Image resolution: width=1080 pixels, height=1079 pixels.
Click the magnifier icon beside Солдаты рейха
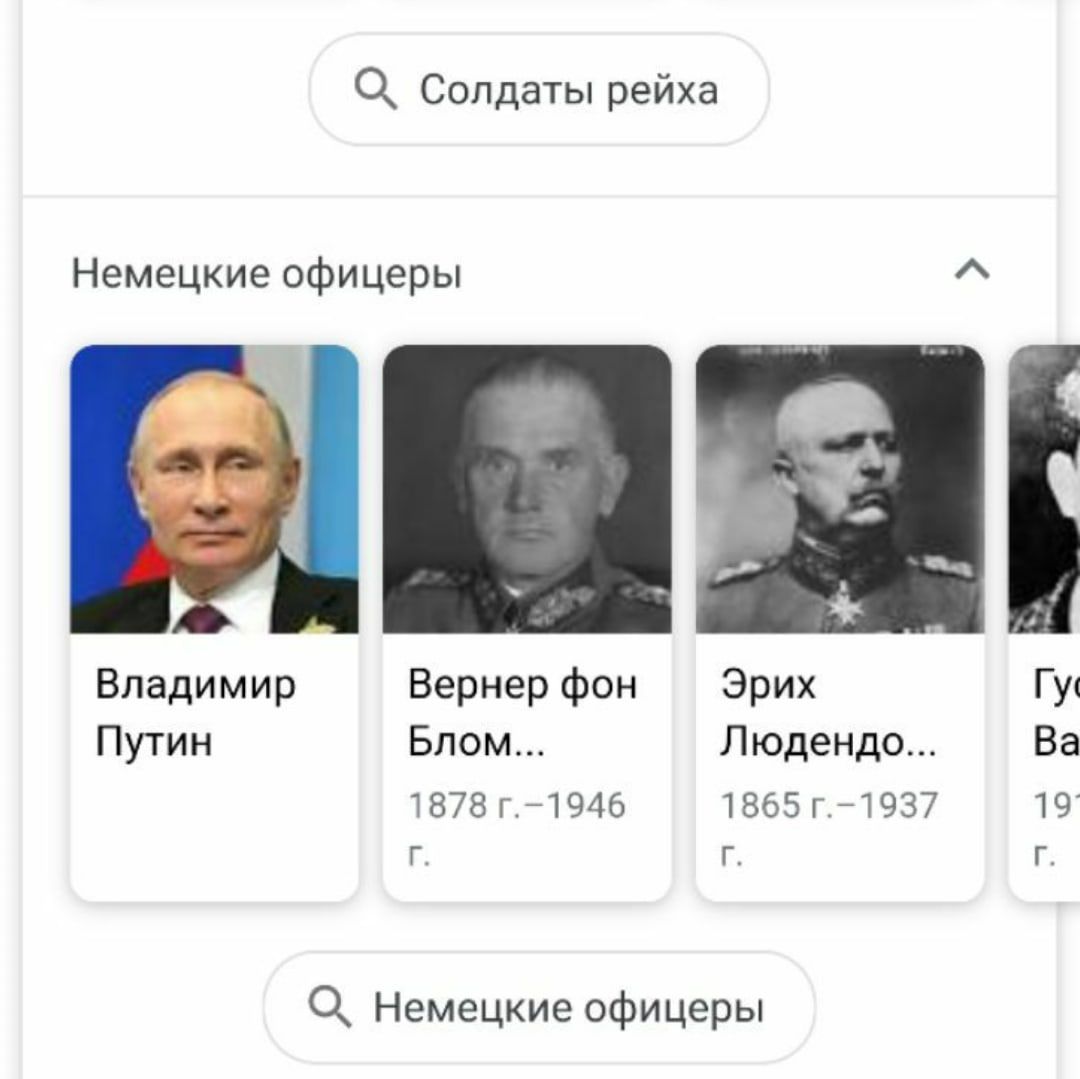[375, 88]
